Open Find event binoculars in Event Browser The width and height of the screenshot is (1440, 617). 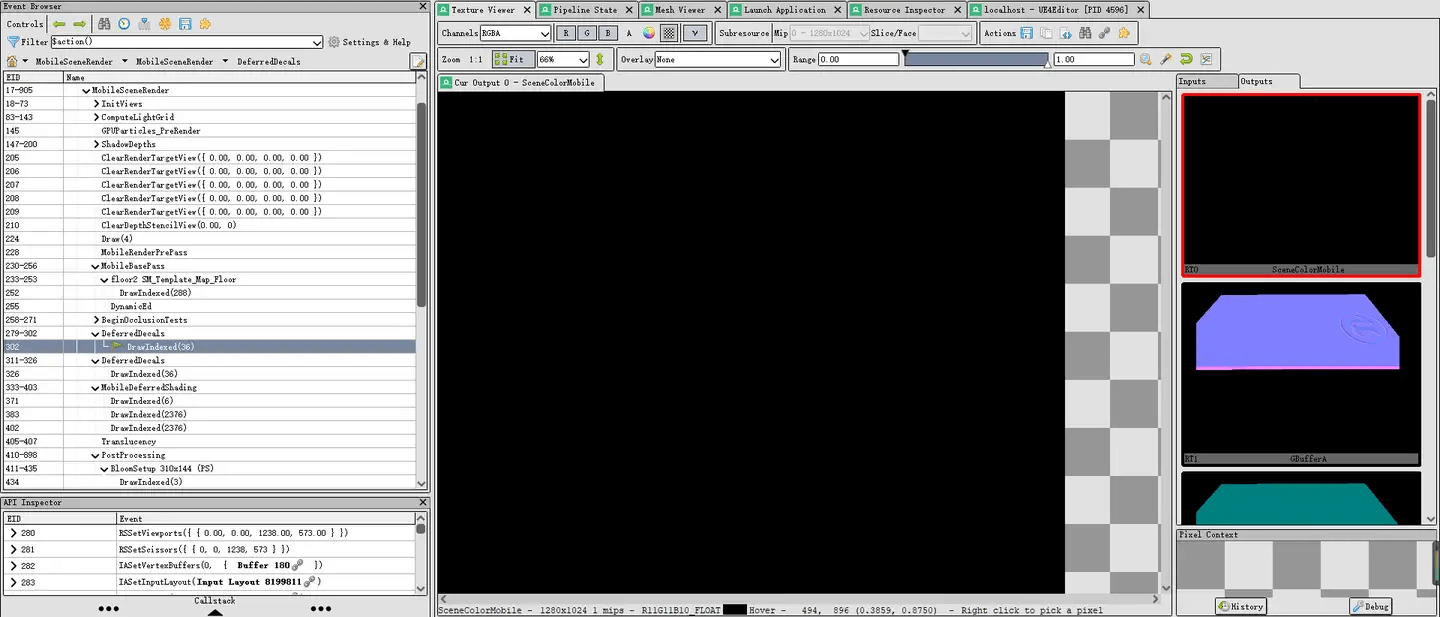point(104,23)
